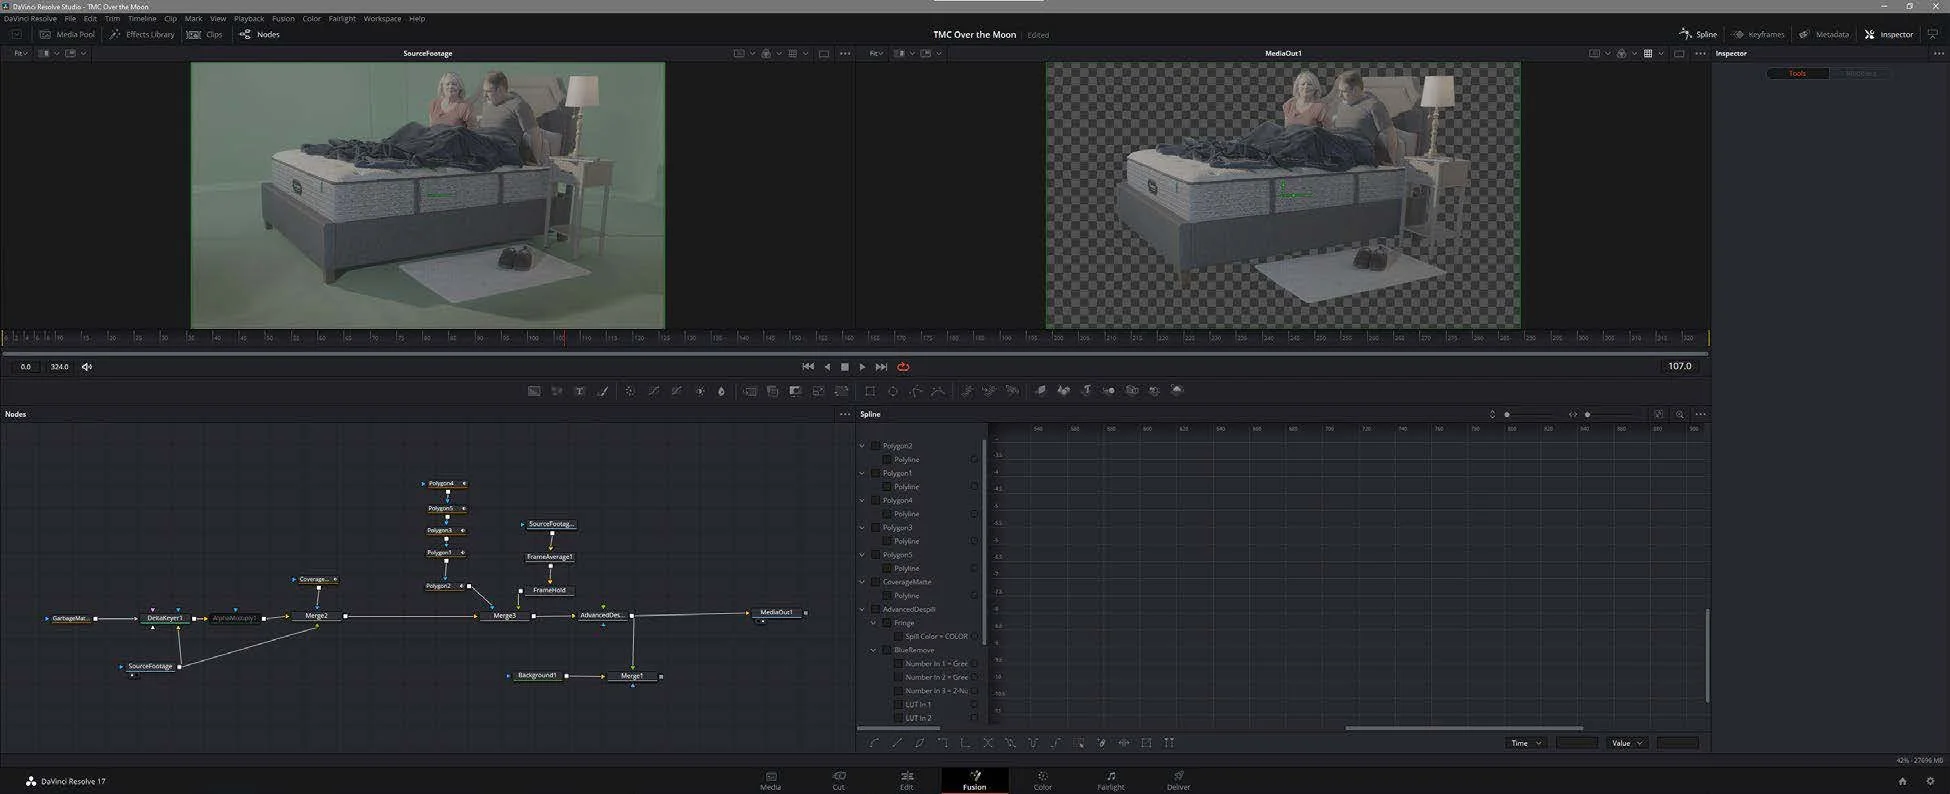This screenshot has width=1950, height=794.
Task: Select the Paint brush tool
Action: 603,391
